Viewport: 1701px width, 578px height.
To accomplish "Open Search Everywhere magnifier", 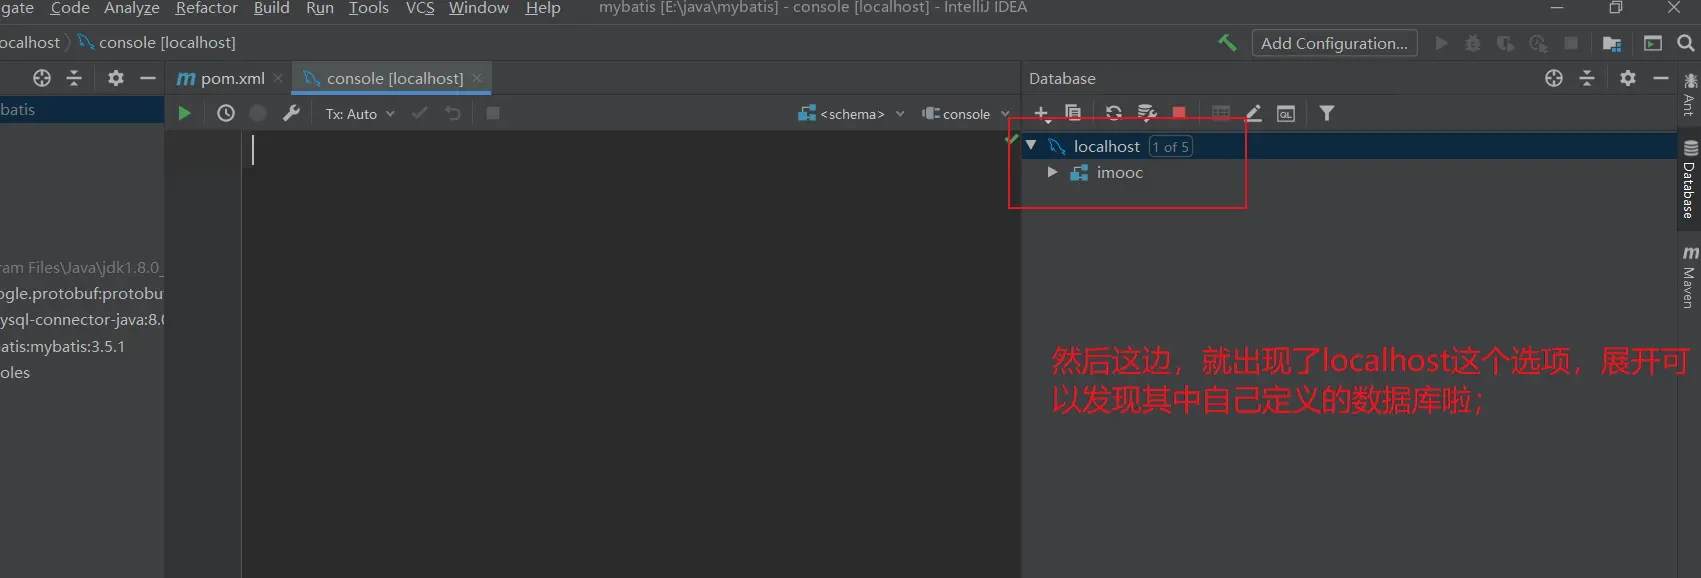I will tap(1686, 43).
